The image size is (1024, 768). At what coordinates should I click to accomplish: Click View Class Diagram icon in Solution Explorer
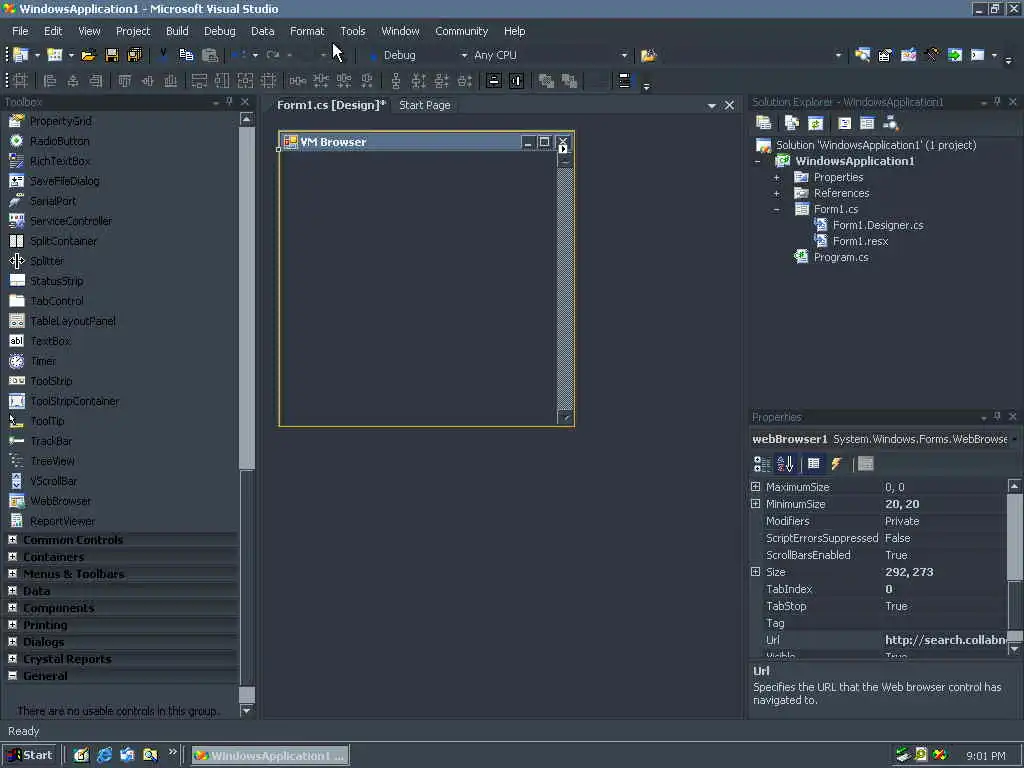[x=891, y=123]
